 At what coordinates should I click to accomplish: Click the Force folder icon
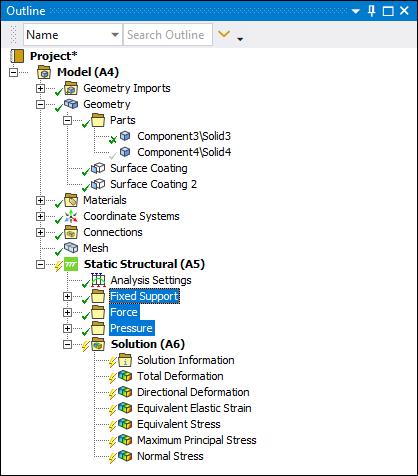98,312
